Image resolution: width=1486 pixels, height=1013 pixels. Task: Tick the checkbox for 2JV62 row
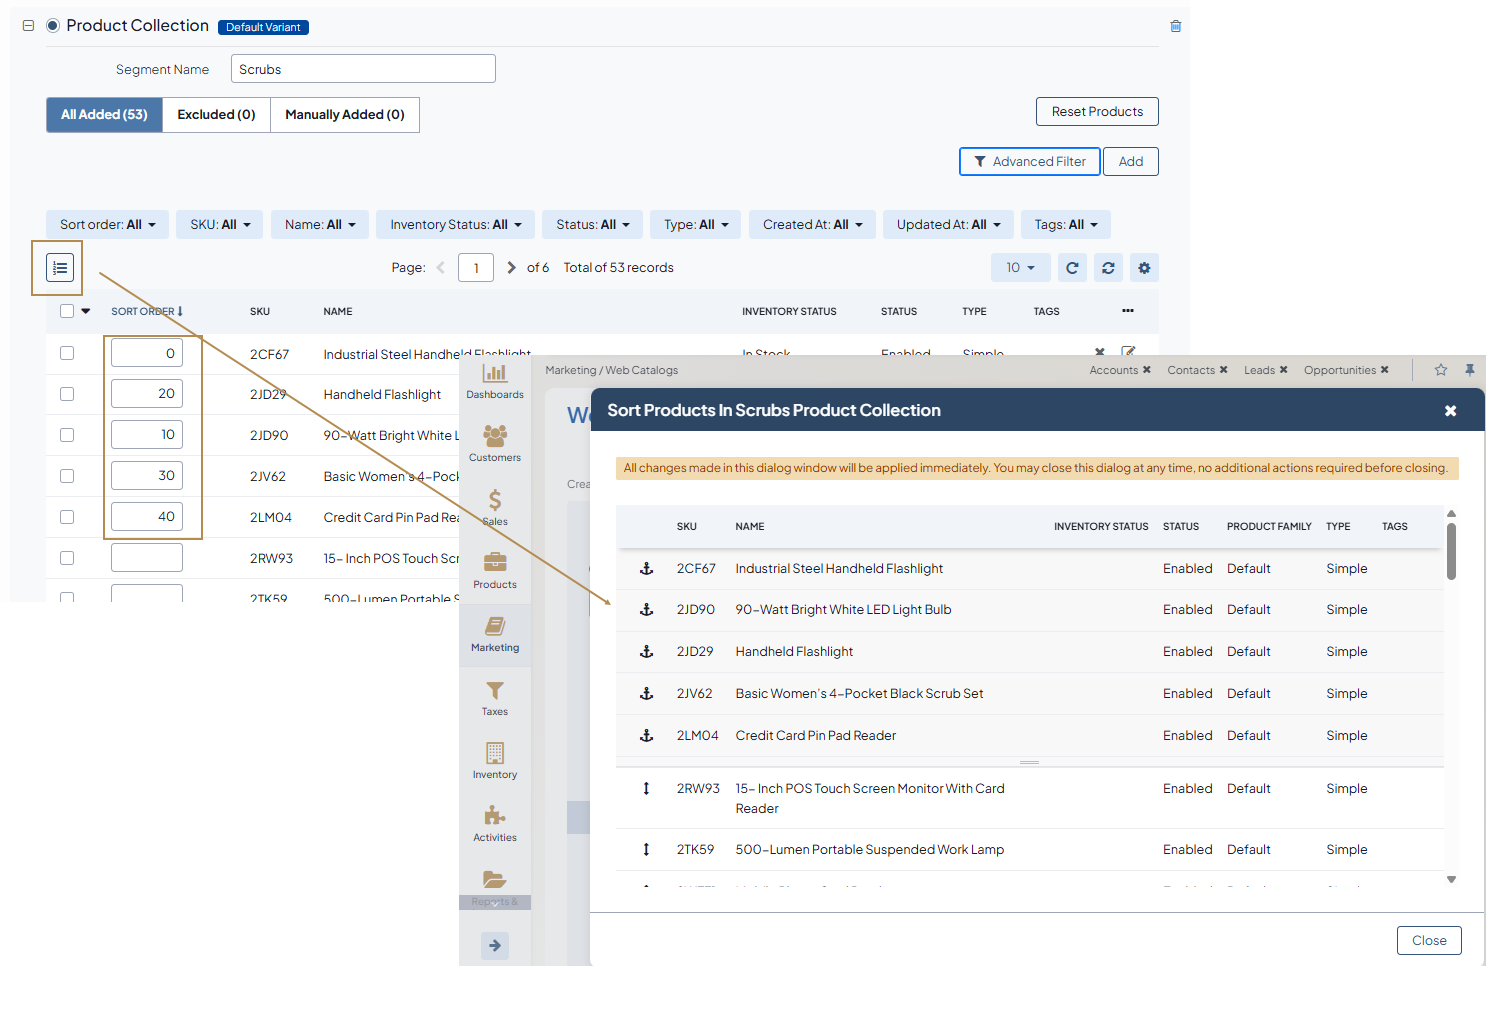coord(67,476)
